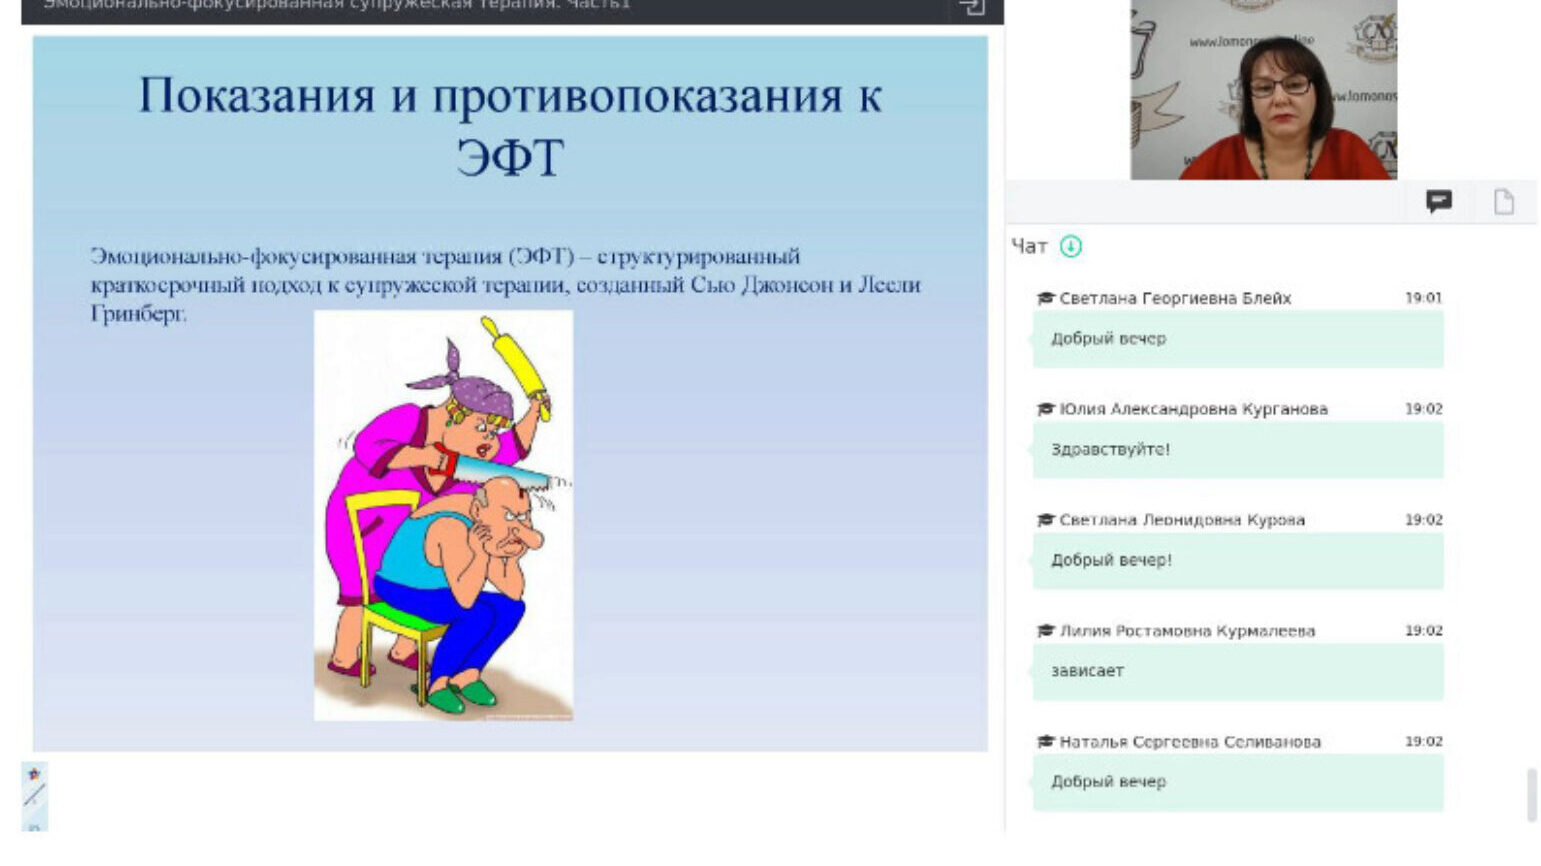Click graduation cap icon beside Светлана Георгиевна Блейх
The width and height of the screenshot is (1541, 866).
pos(1046,298)
